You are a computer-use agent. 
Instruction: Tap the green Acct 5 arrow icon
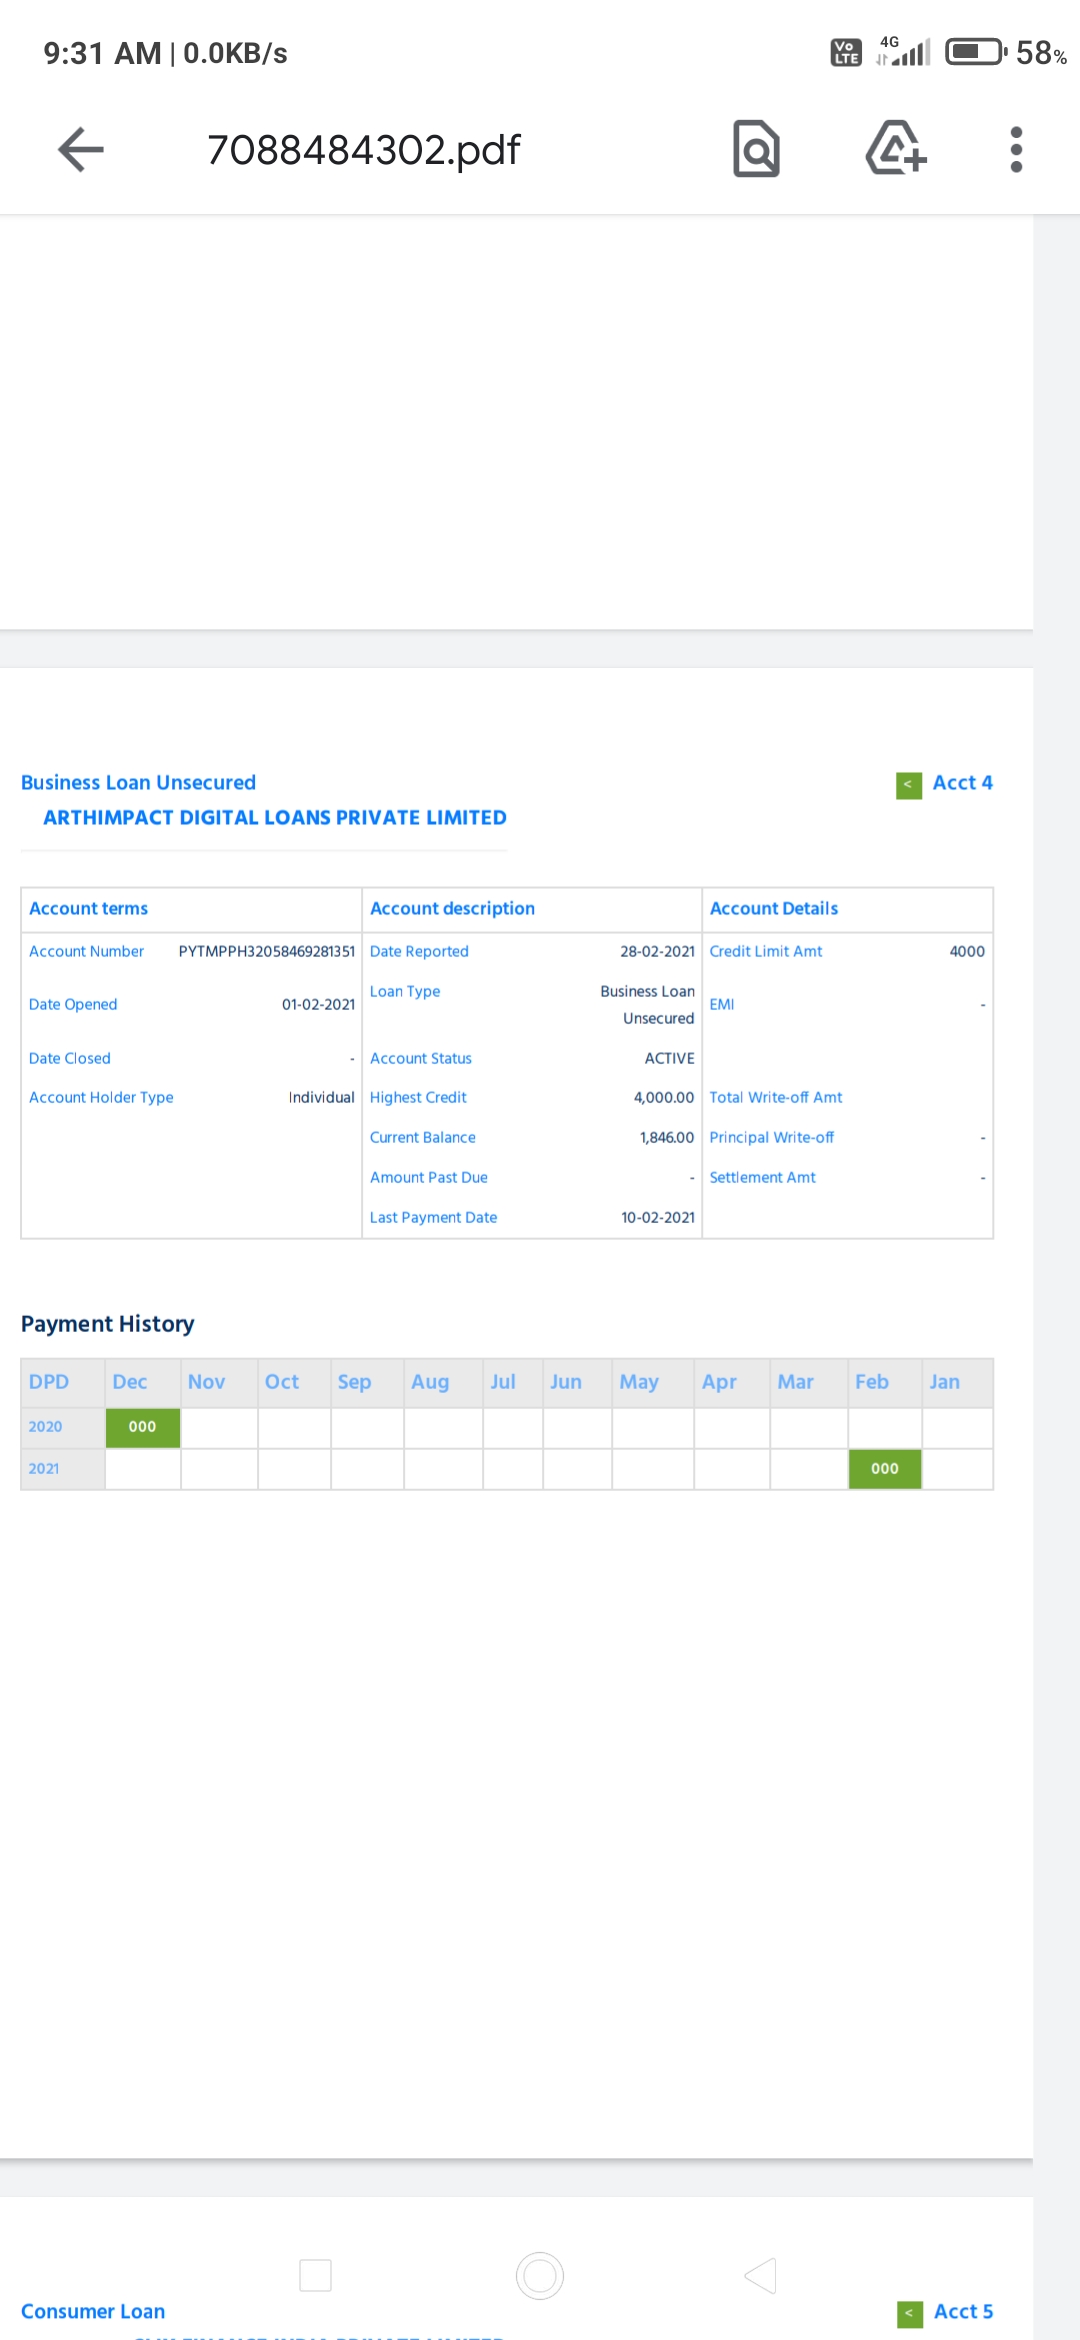point(909,2313)
